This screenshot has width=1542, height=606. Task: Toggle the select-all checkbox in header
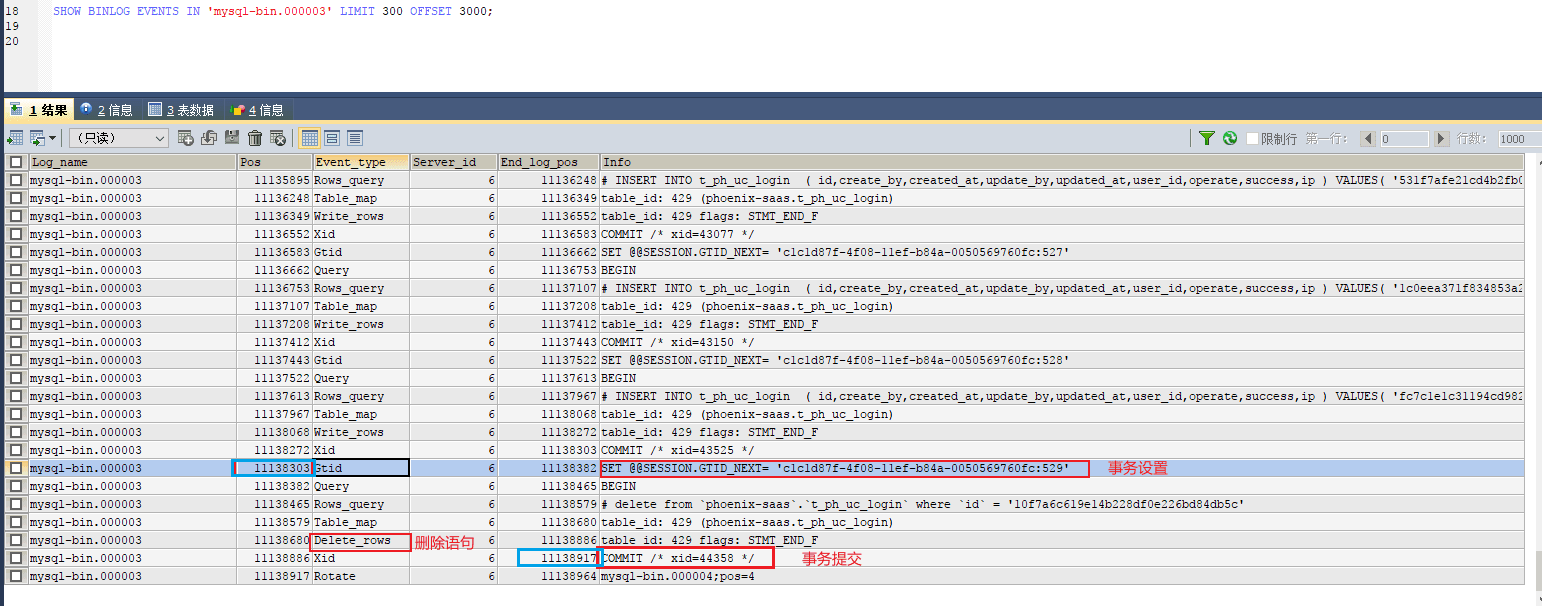coord(15,162)
